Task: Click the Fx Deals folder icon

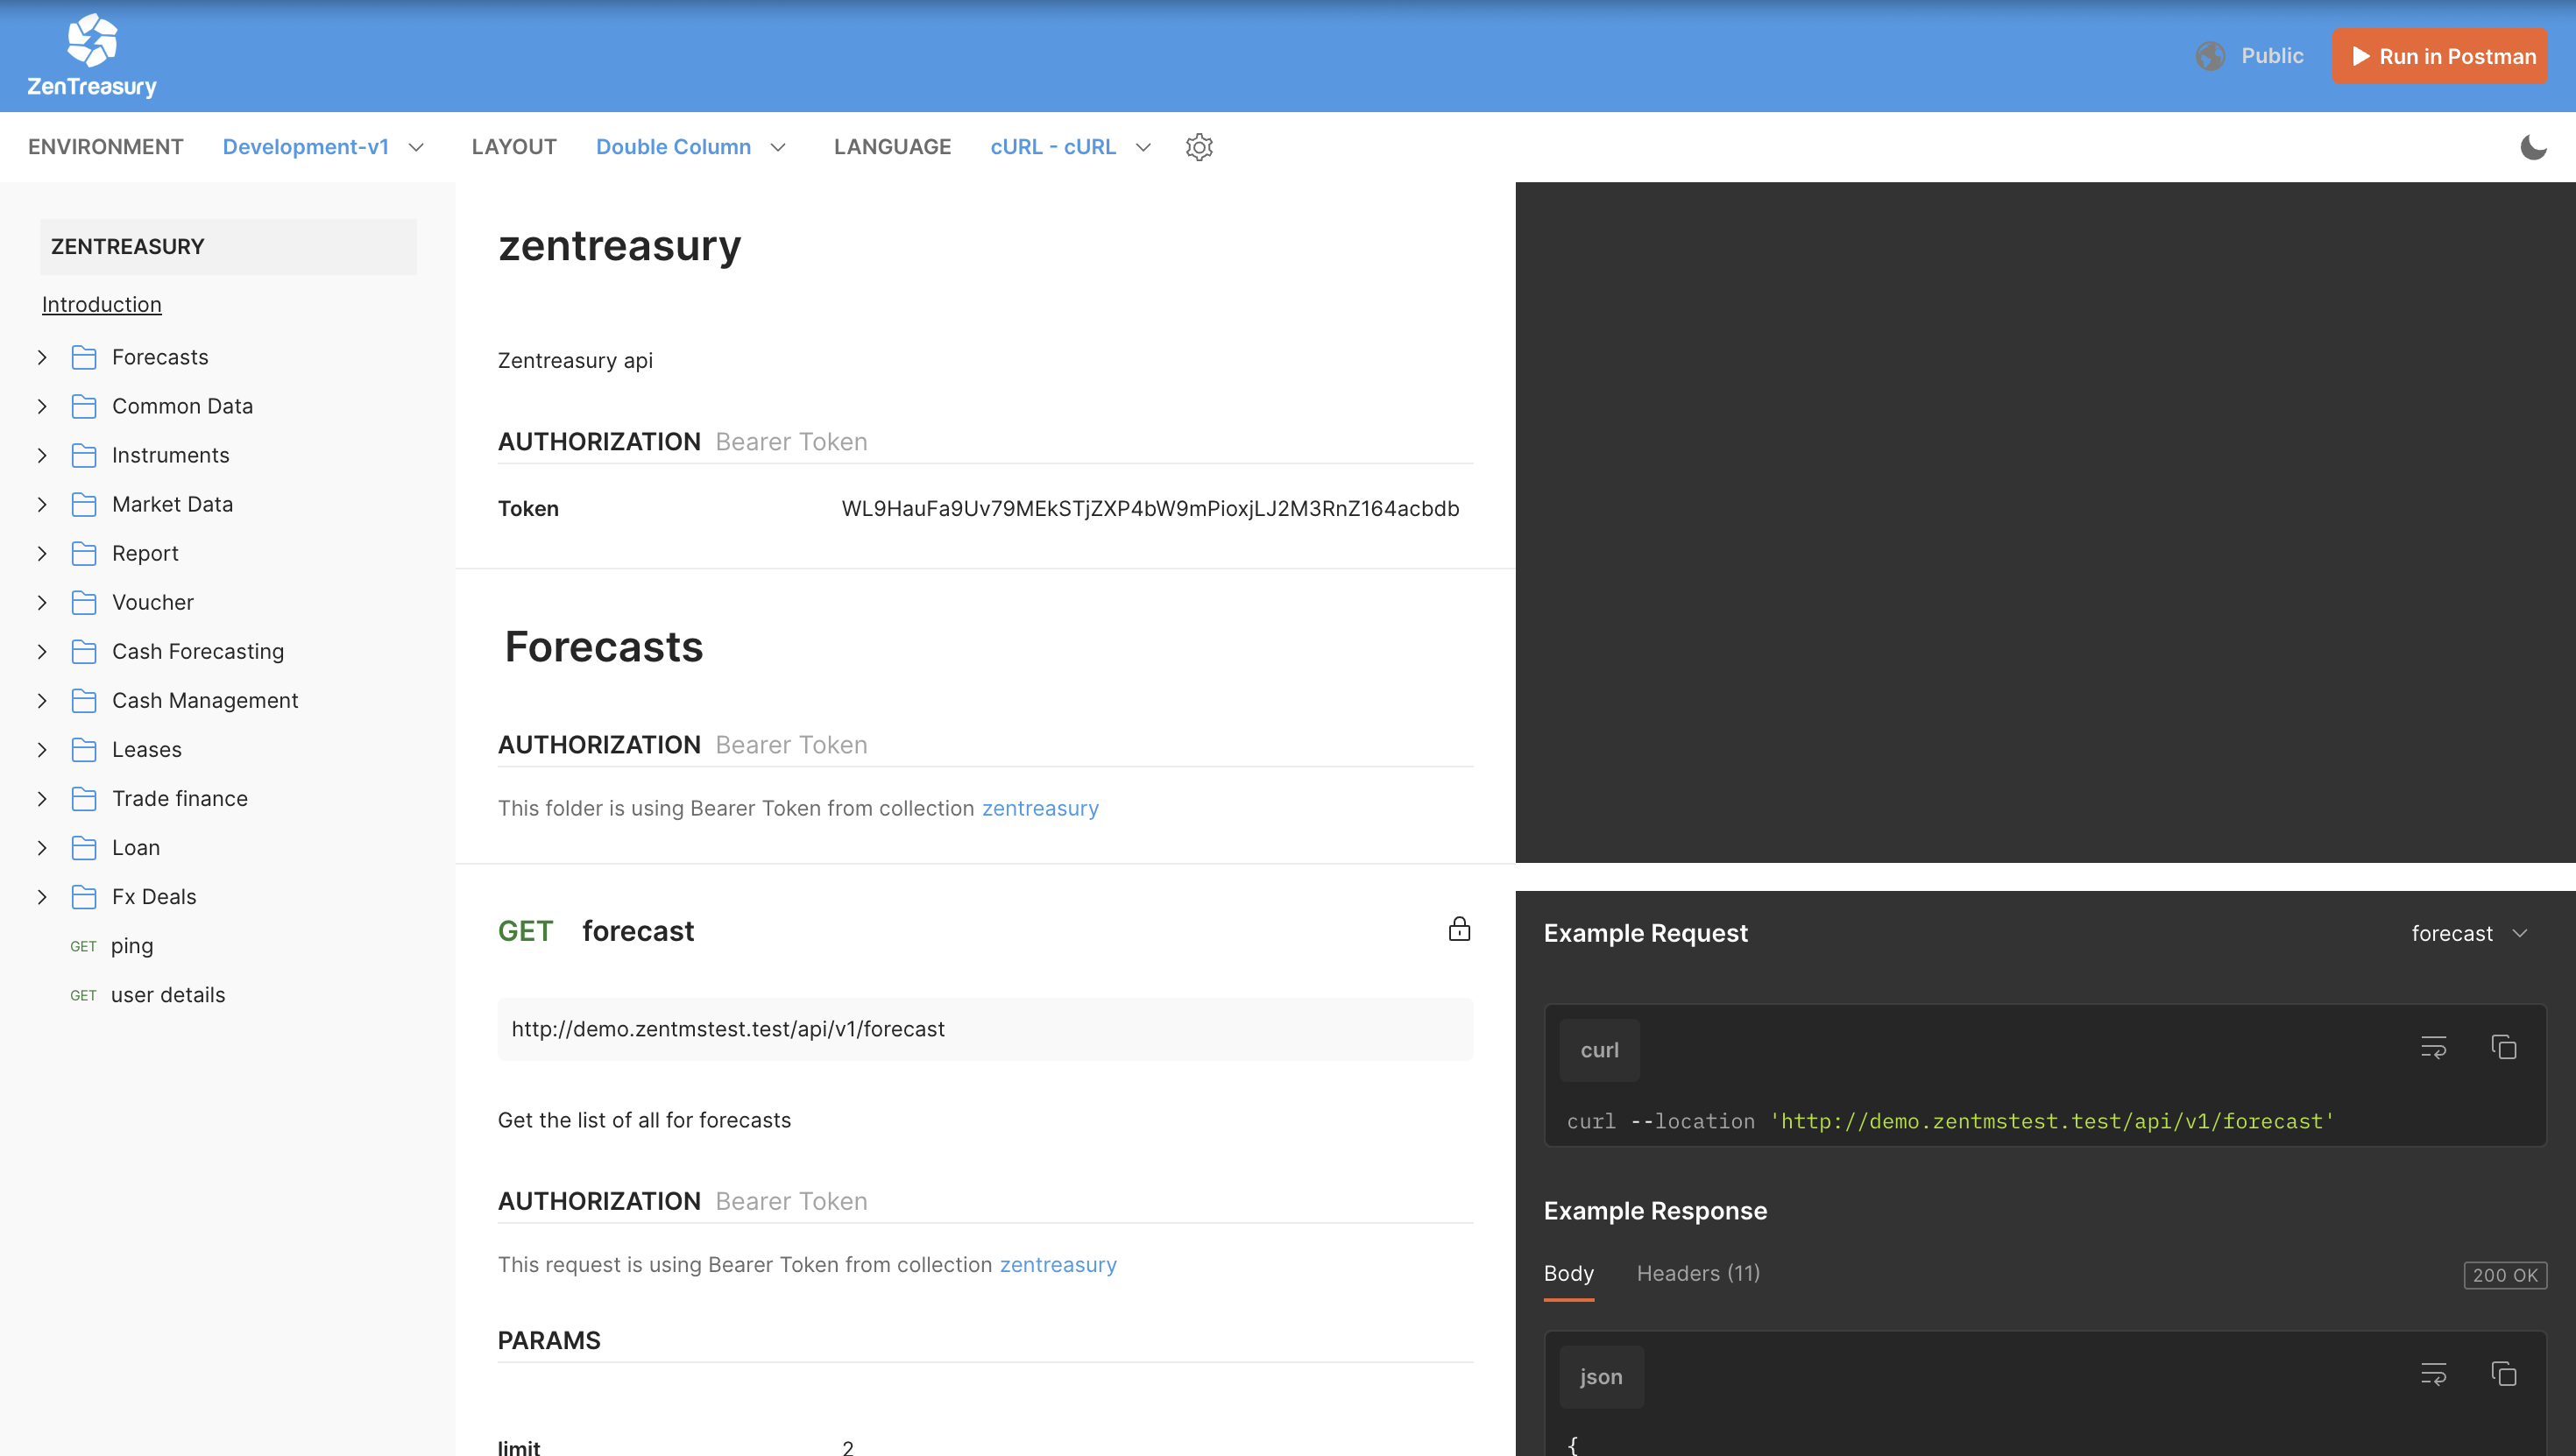Action: point(85,897)
